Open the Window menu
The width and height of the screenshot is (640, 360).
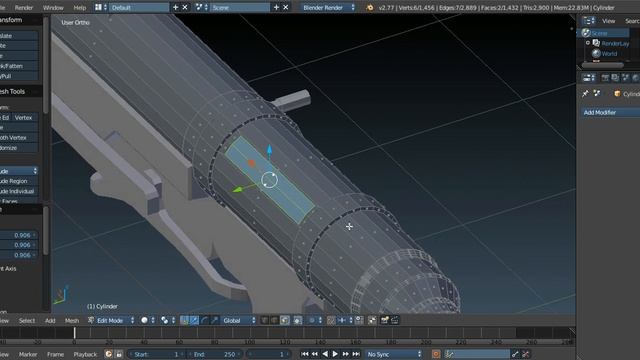coord(53,7)
